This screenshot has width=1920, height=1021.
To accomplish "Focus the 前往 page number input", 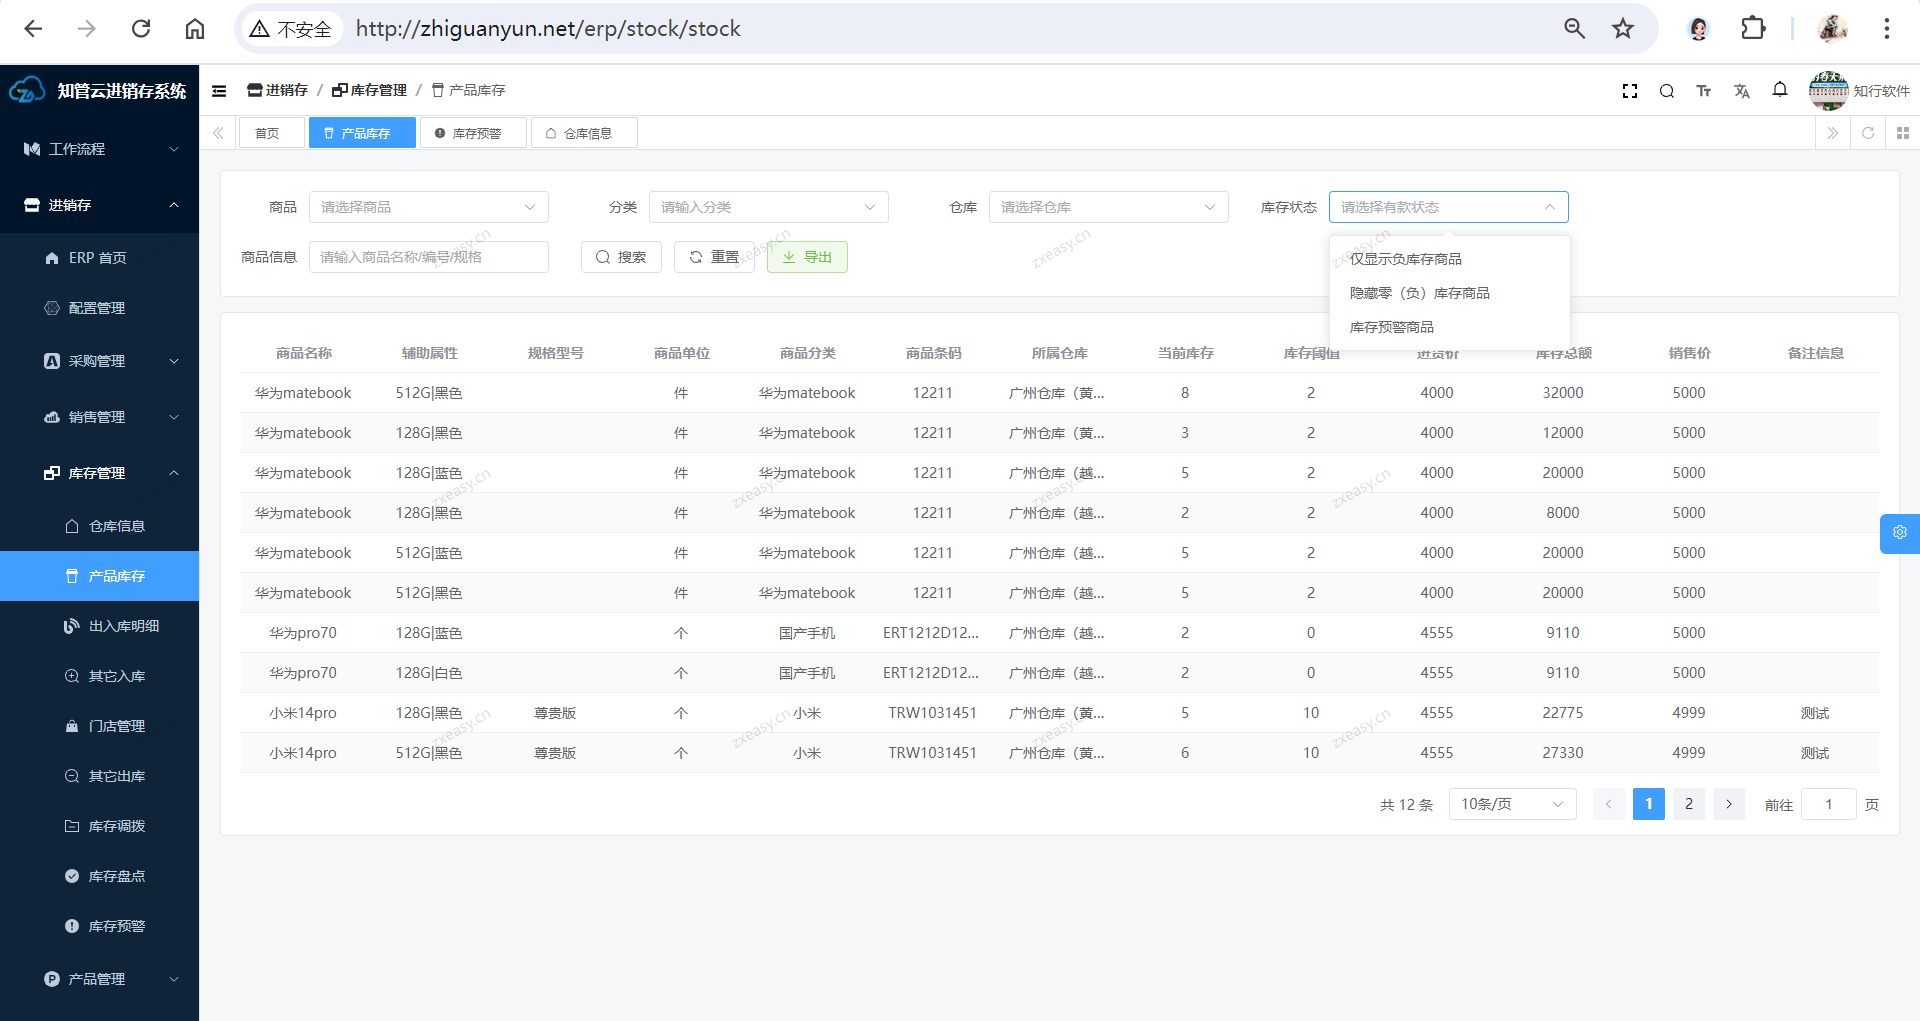I will pos(1828,804).
